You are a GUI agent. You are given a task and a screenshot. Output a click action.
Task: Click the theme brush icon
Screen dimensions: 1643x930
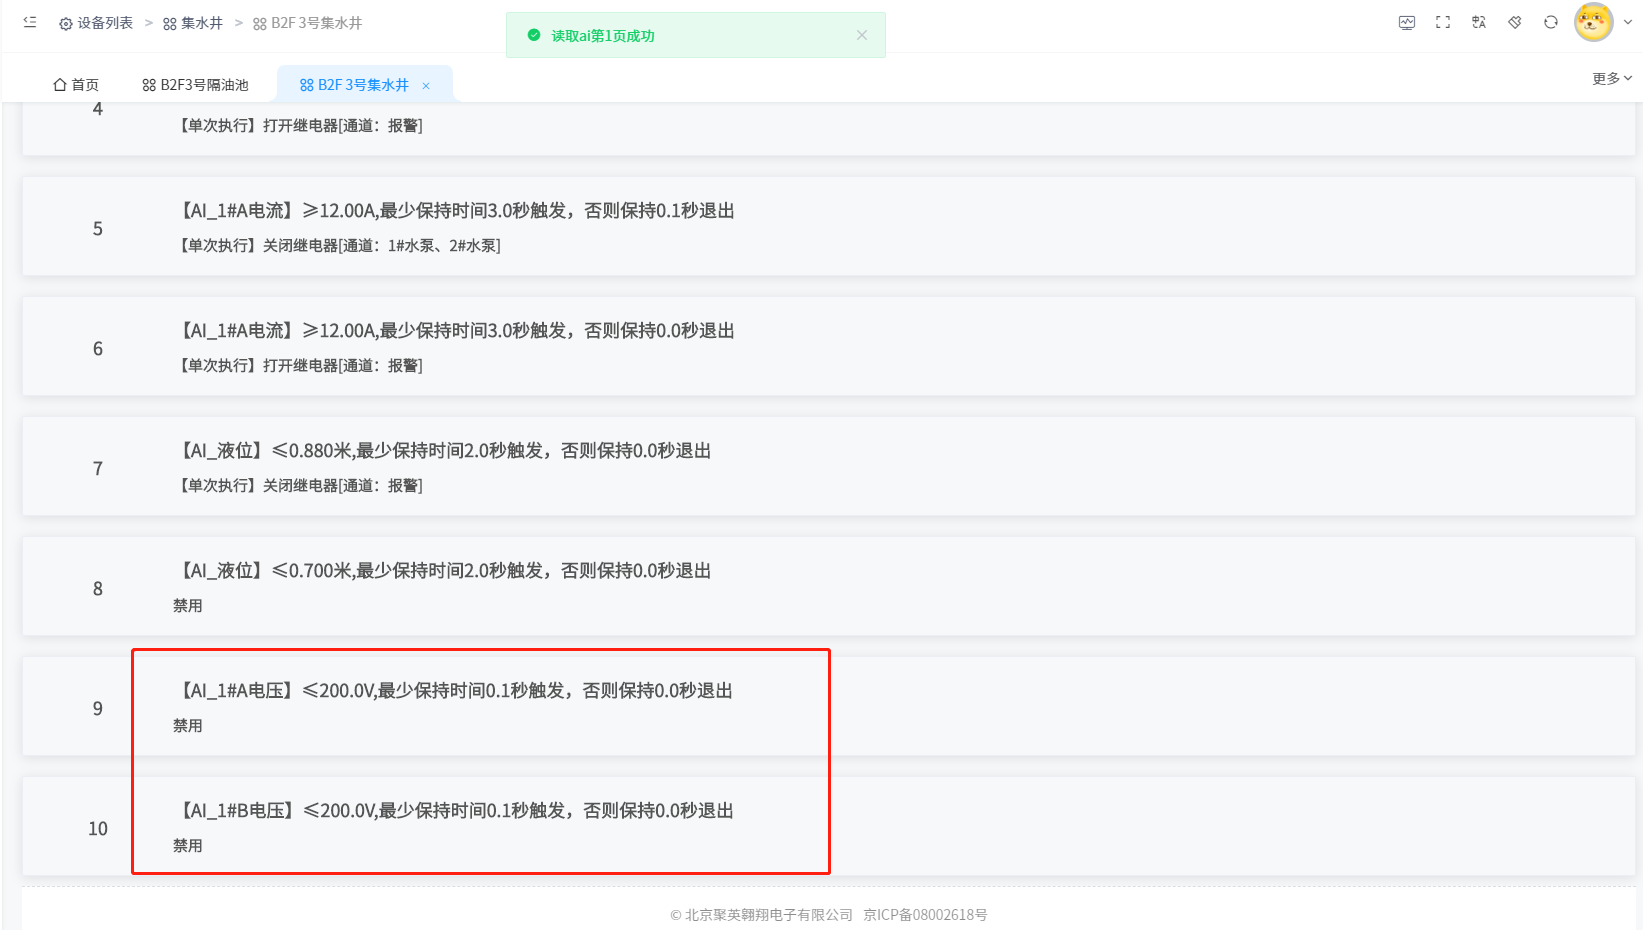[1515, 22]
